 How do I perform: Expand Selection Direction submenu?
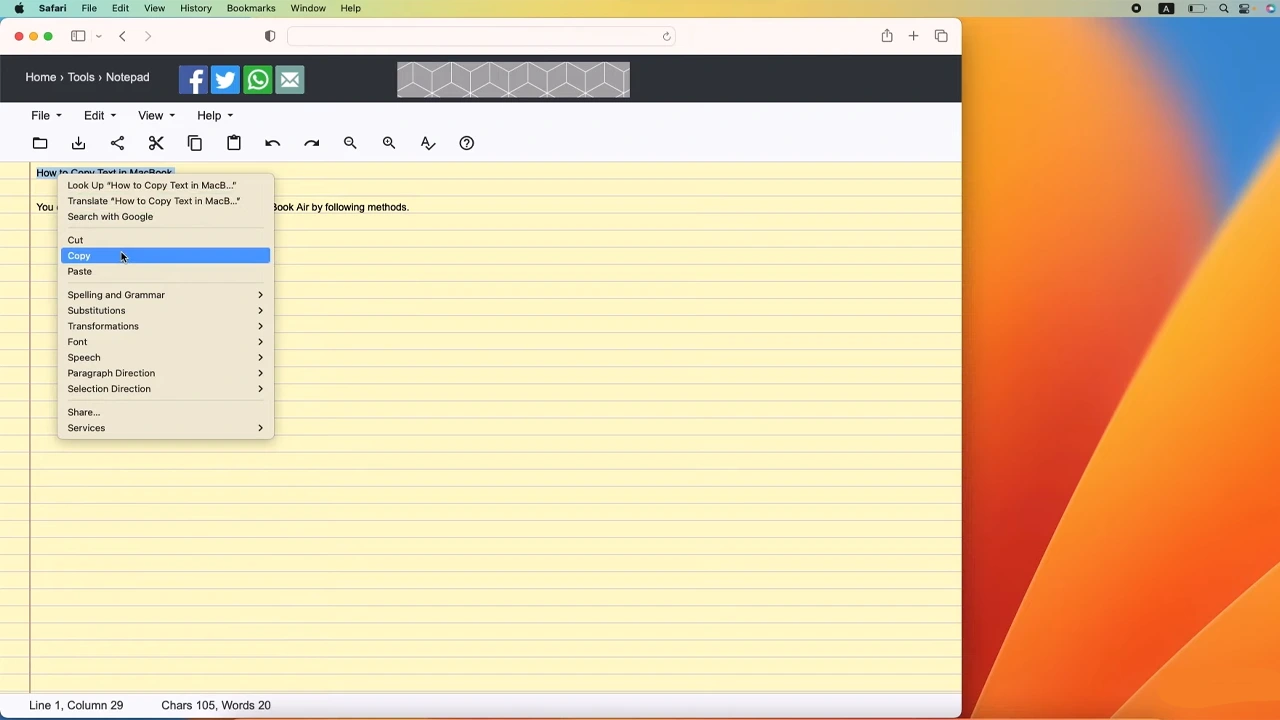point(165,389)
